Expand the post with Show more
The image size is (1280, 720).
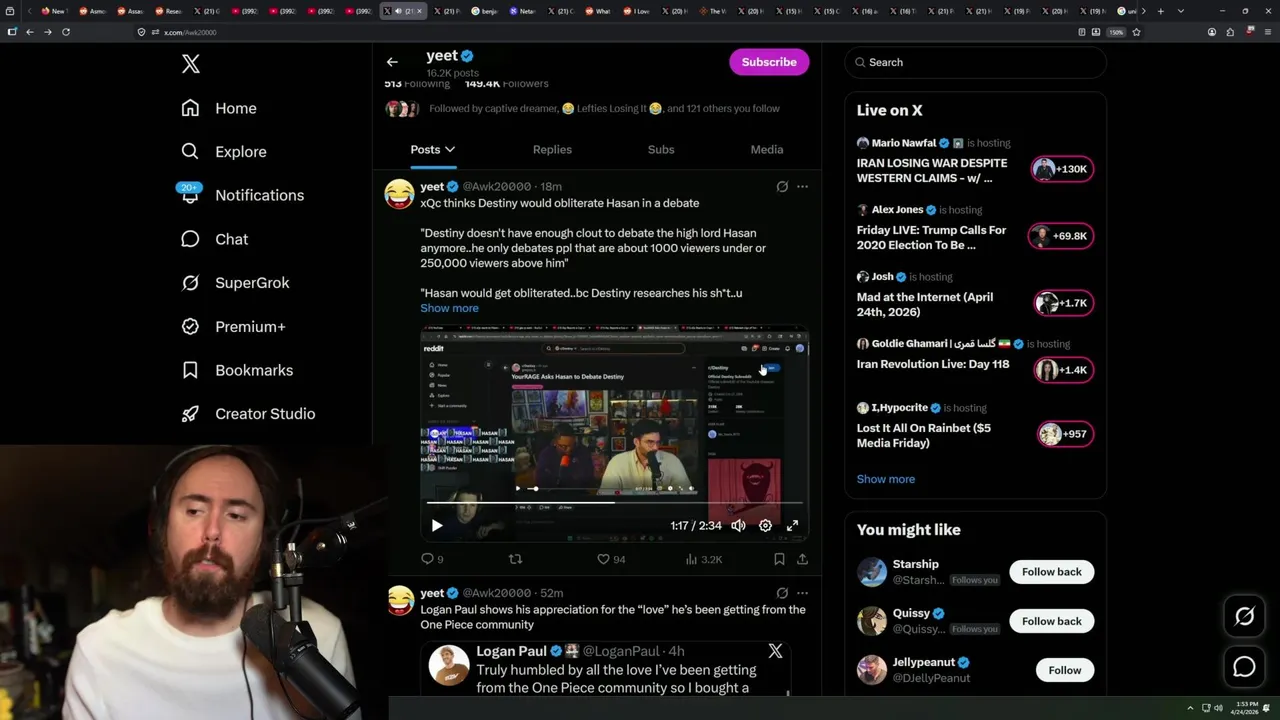point(449,308)
